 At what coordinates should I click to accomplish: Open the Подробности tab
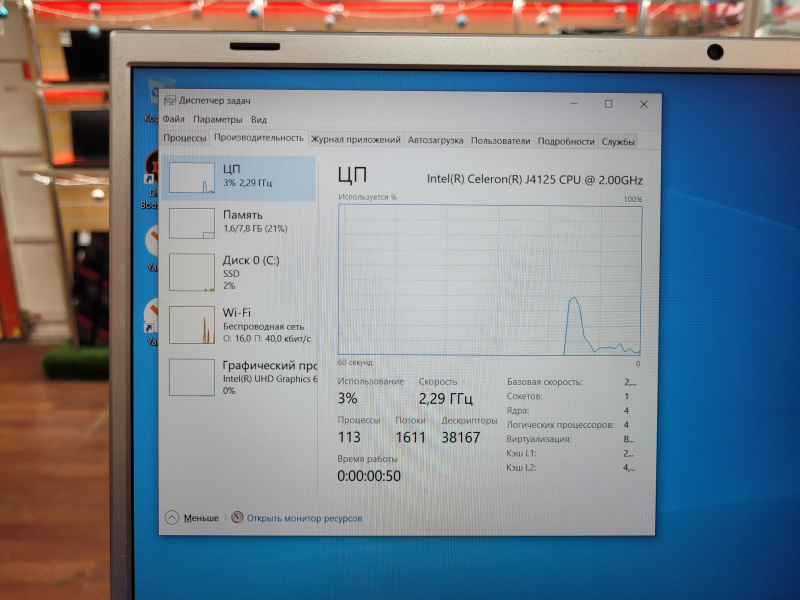(x=565, y=142)
